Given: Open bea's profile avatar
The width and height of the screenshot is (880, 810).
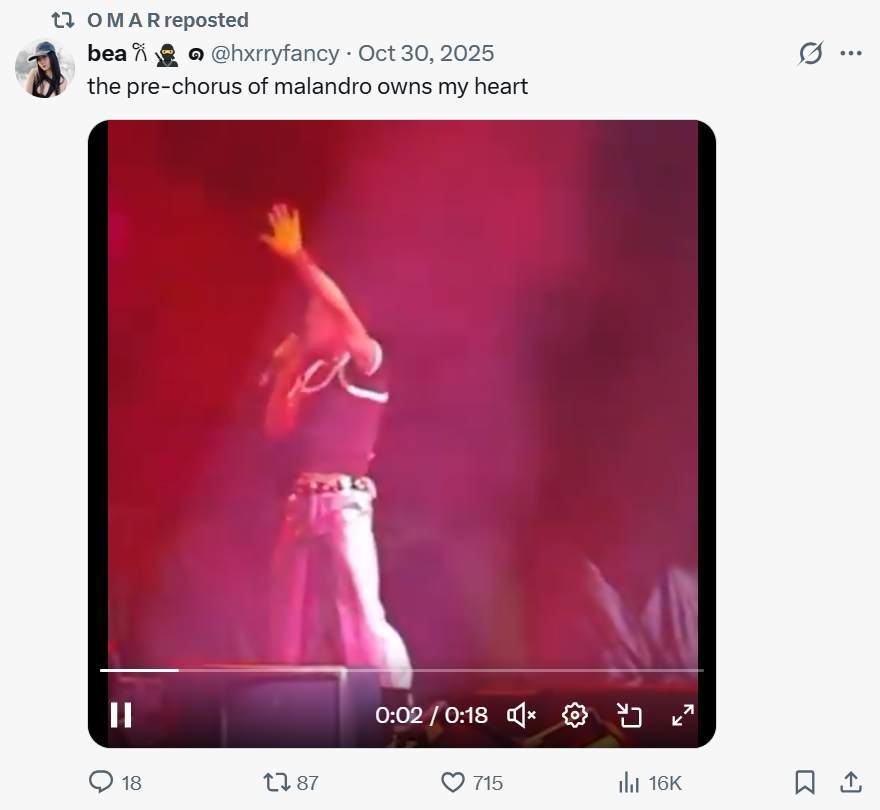Looking at the screenshot, I should (x=45, y=68).
